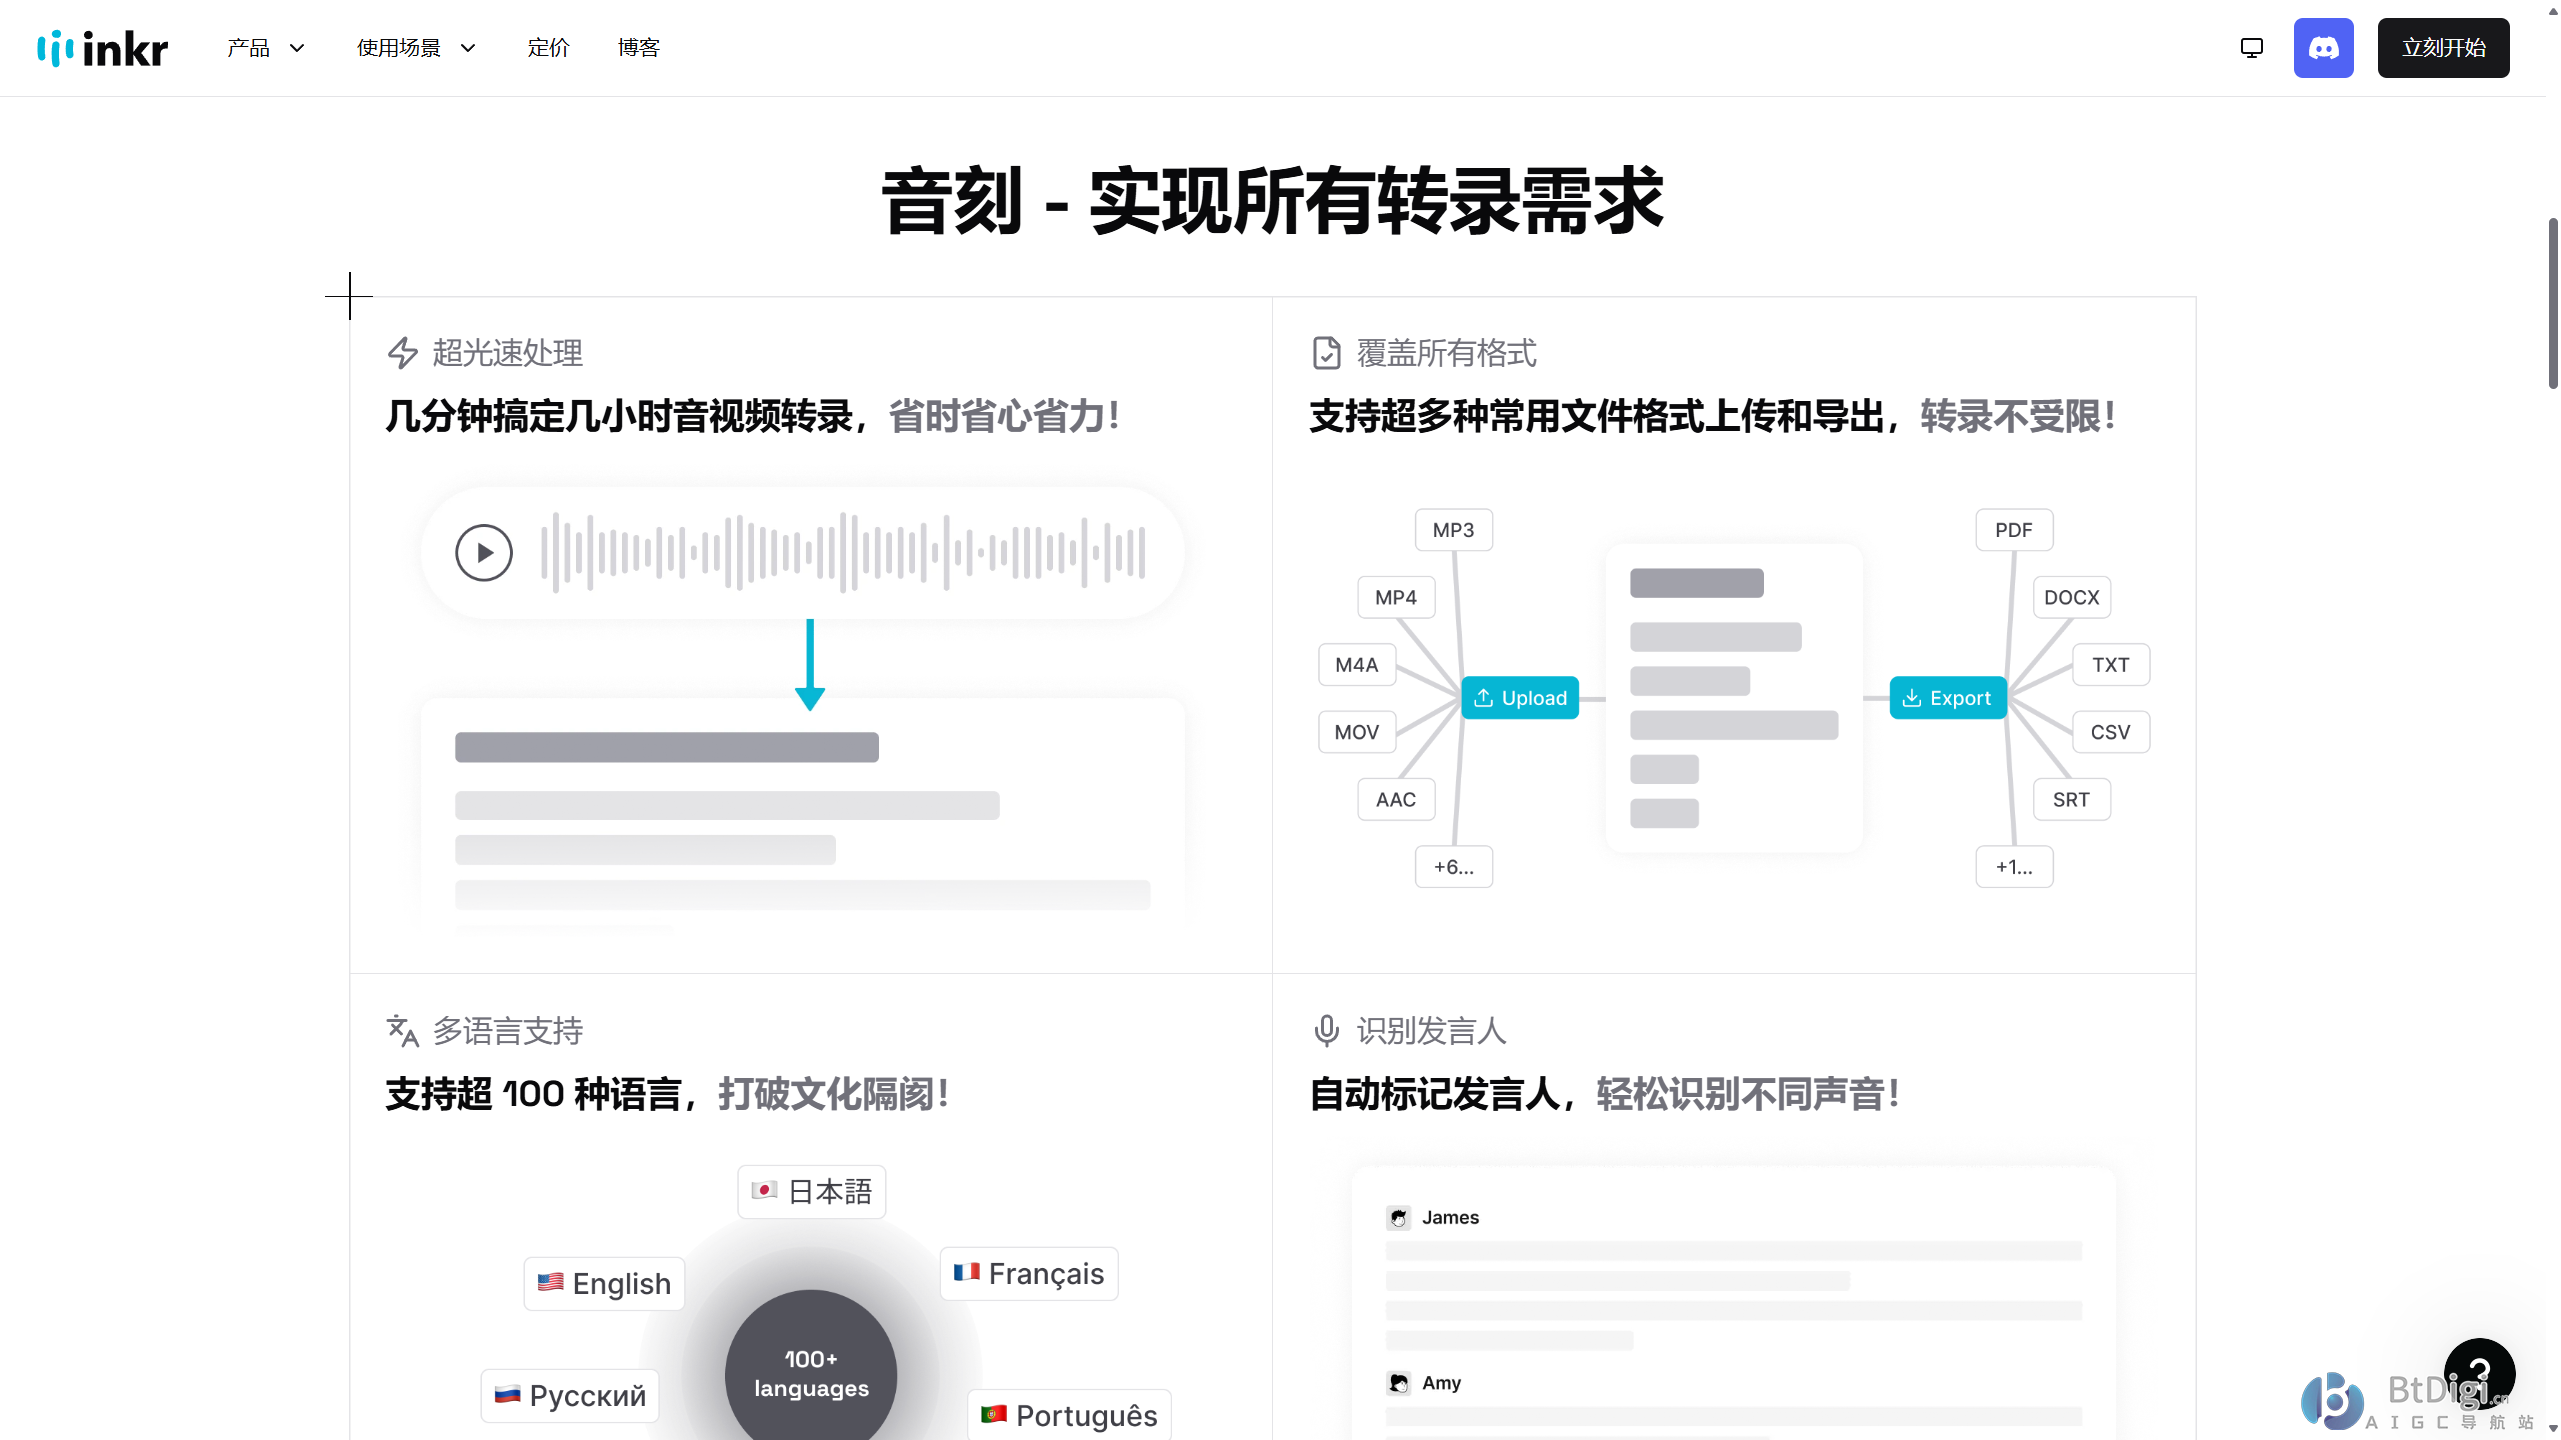Click the file-check format icon
2561x1440 pixels.
tap(1326, 353)
